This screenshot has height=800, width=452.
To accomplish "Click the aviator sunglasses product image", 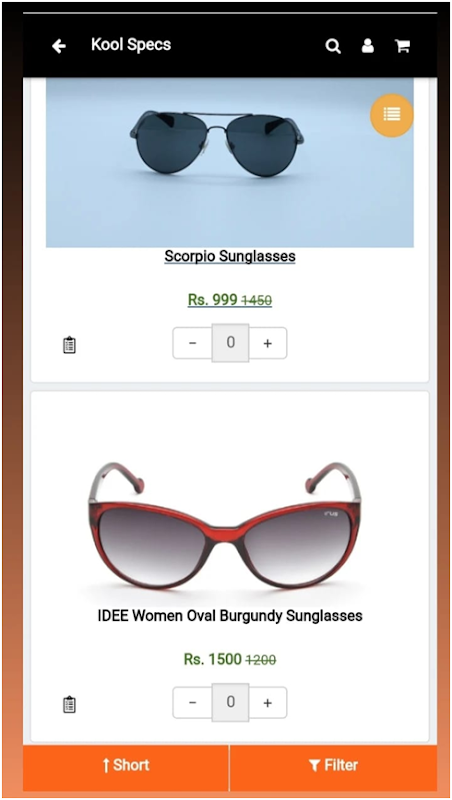I will [230, 162].
